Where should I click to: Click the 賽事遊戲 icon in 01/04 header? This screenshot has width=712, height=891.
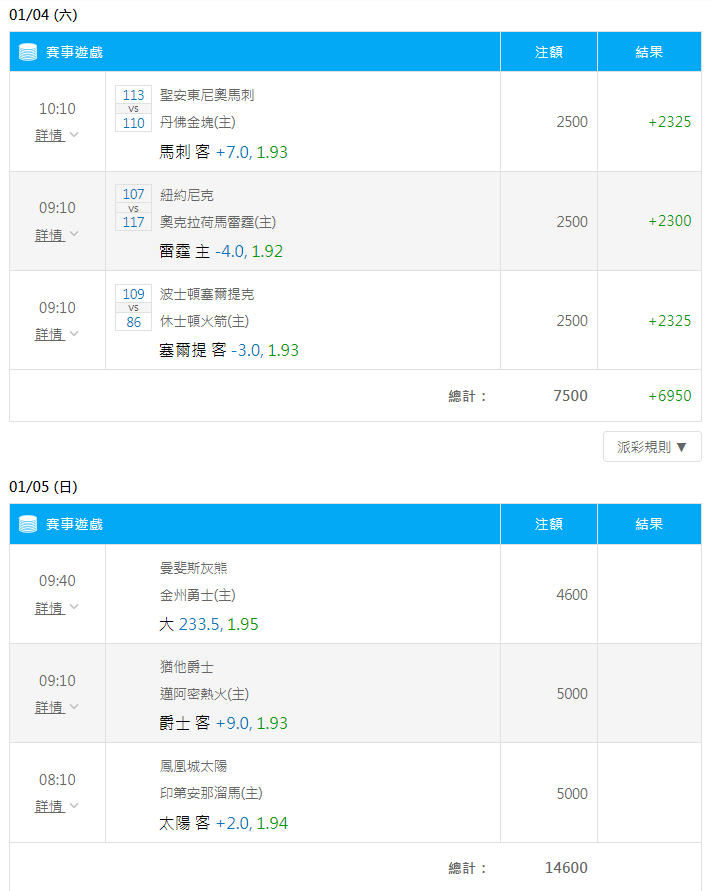point(28,52)
